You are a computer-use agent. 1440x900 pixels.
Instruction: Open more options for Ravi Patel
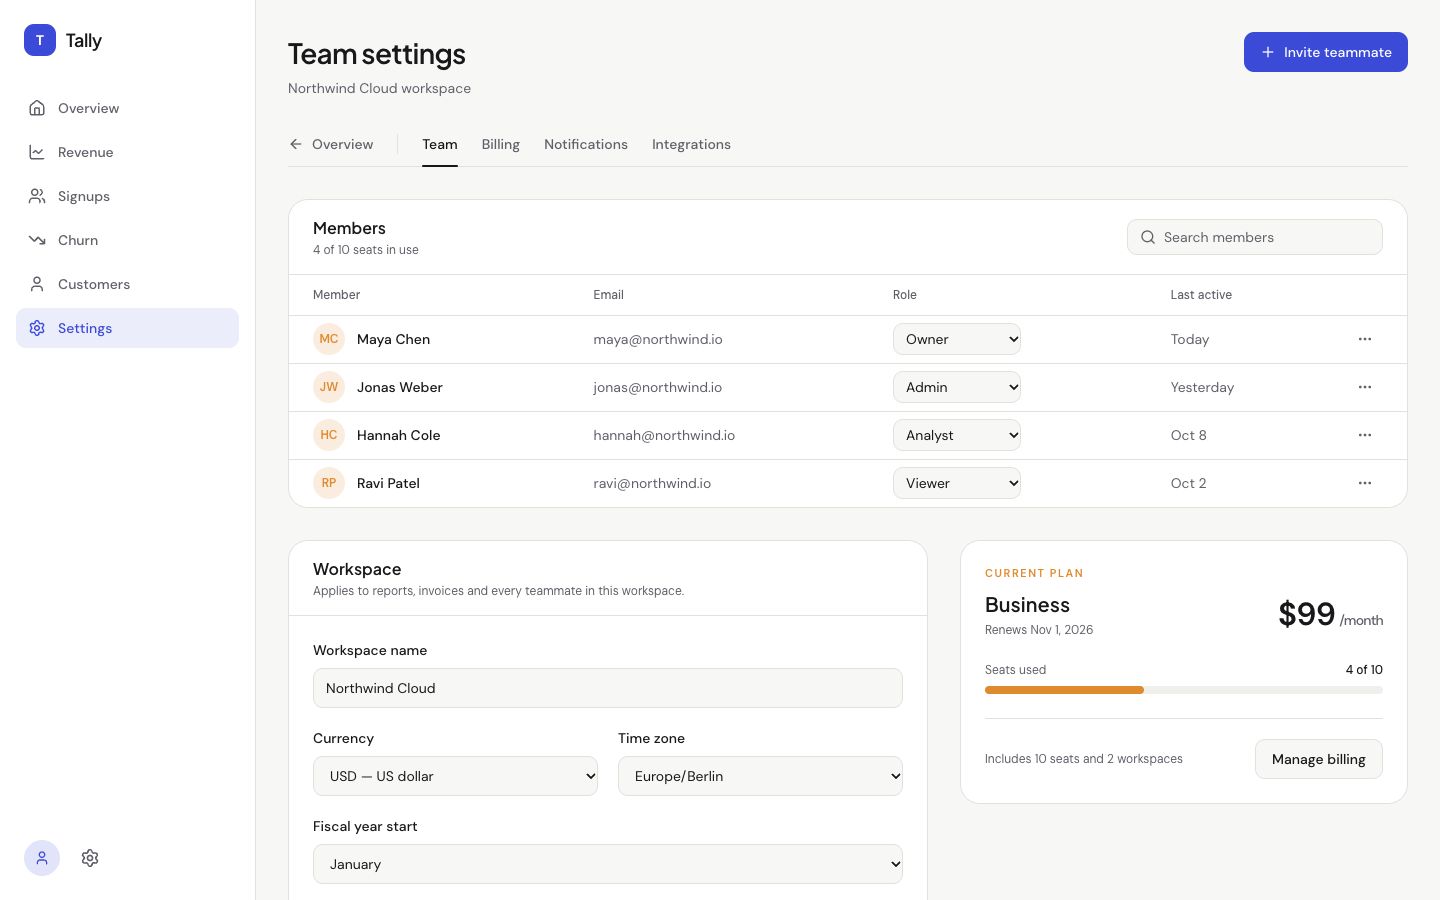tap(1365, 483)
